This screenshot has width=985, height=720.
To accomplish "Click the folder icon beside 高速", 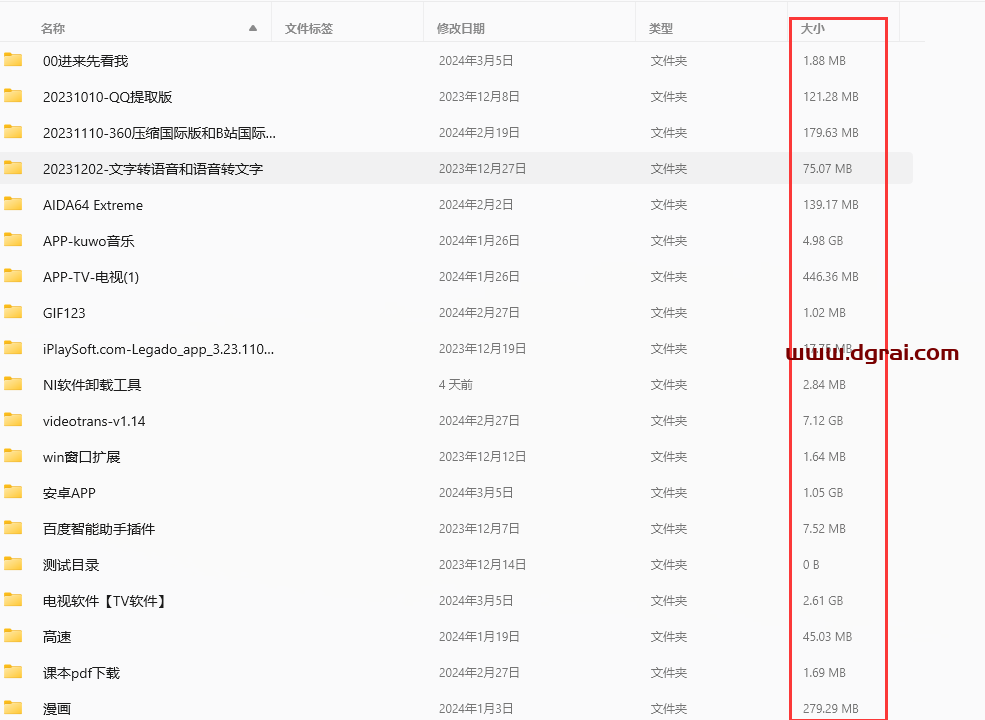I will pyautogui.click(x=13, y=636).
